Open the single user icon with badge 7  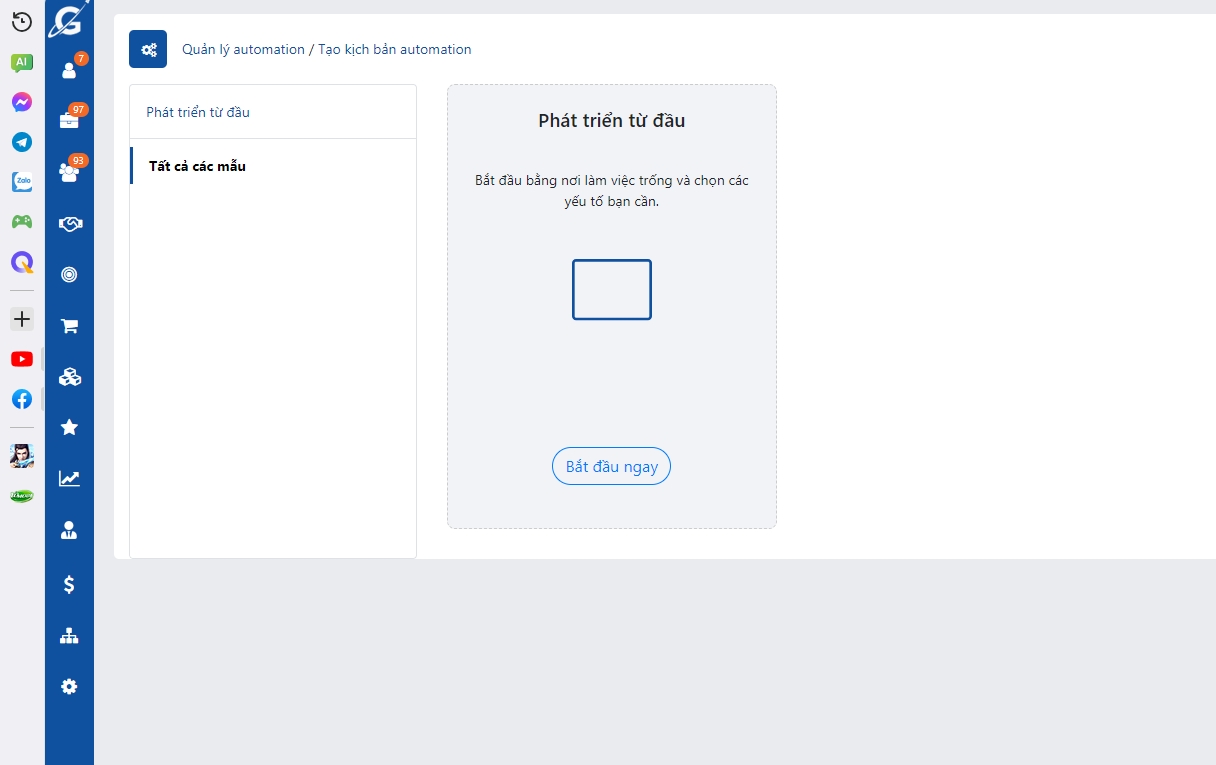(69, 70)
